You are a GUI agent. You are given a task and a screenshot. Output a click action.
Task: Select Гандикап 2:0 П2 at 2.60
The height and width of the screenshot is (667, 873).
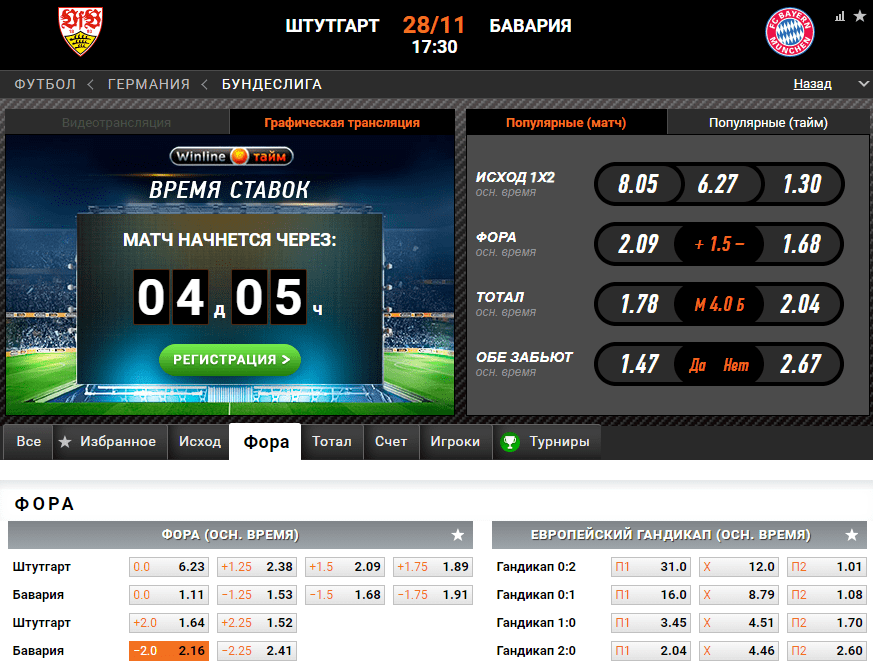[827, 650]
